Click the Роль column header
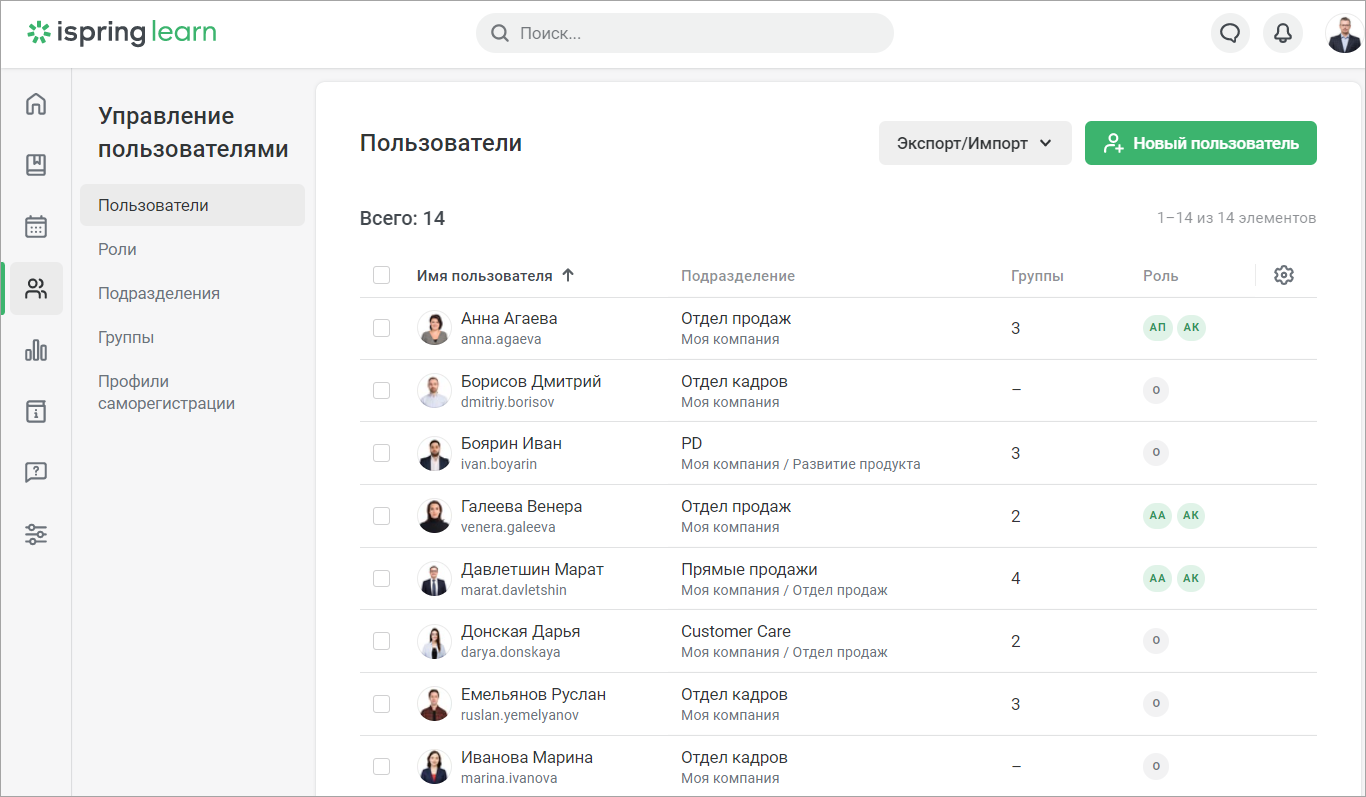 [1161, 275]
